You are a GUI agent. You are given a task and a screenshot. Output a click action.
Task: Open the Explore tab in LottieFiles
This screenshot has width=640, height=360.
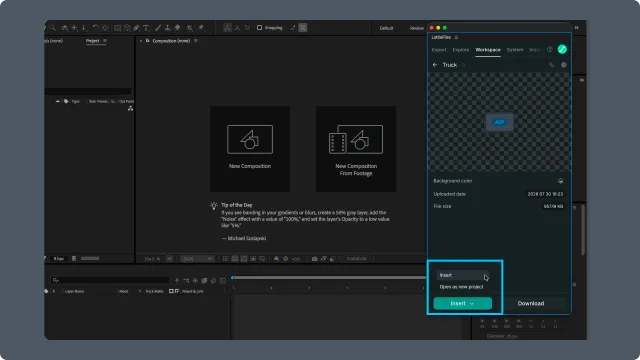pyautogui.click(x=461, y=50)
